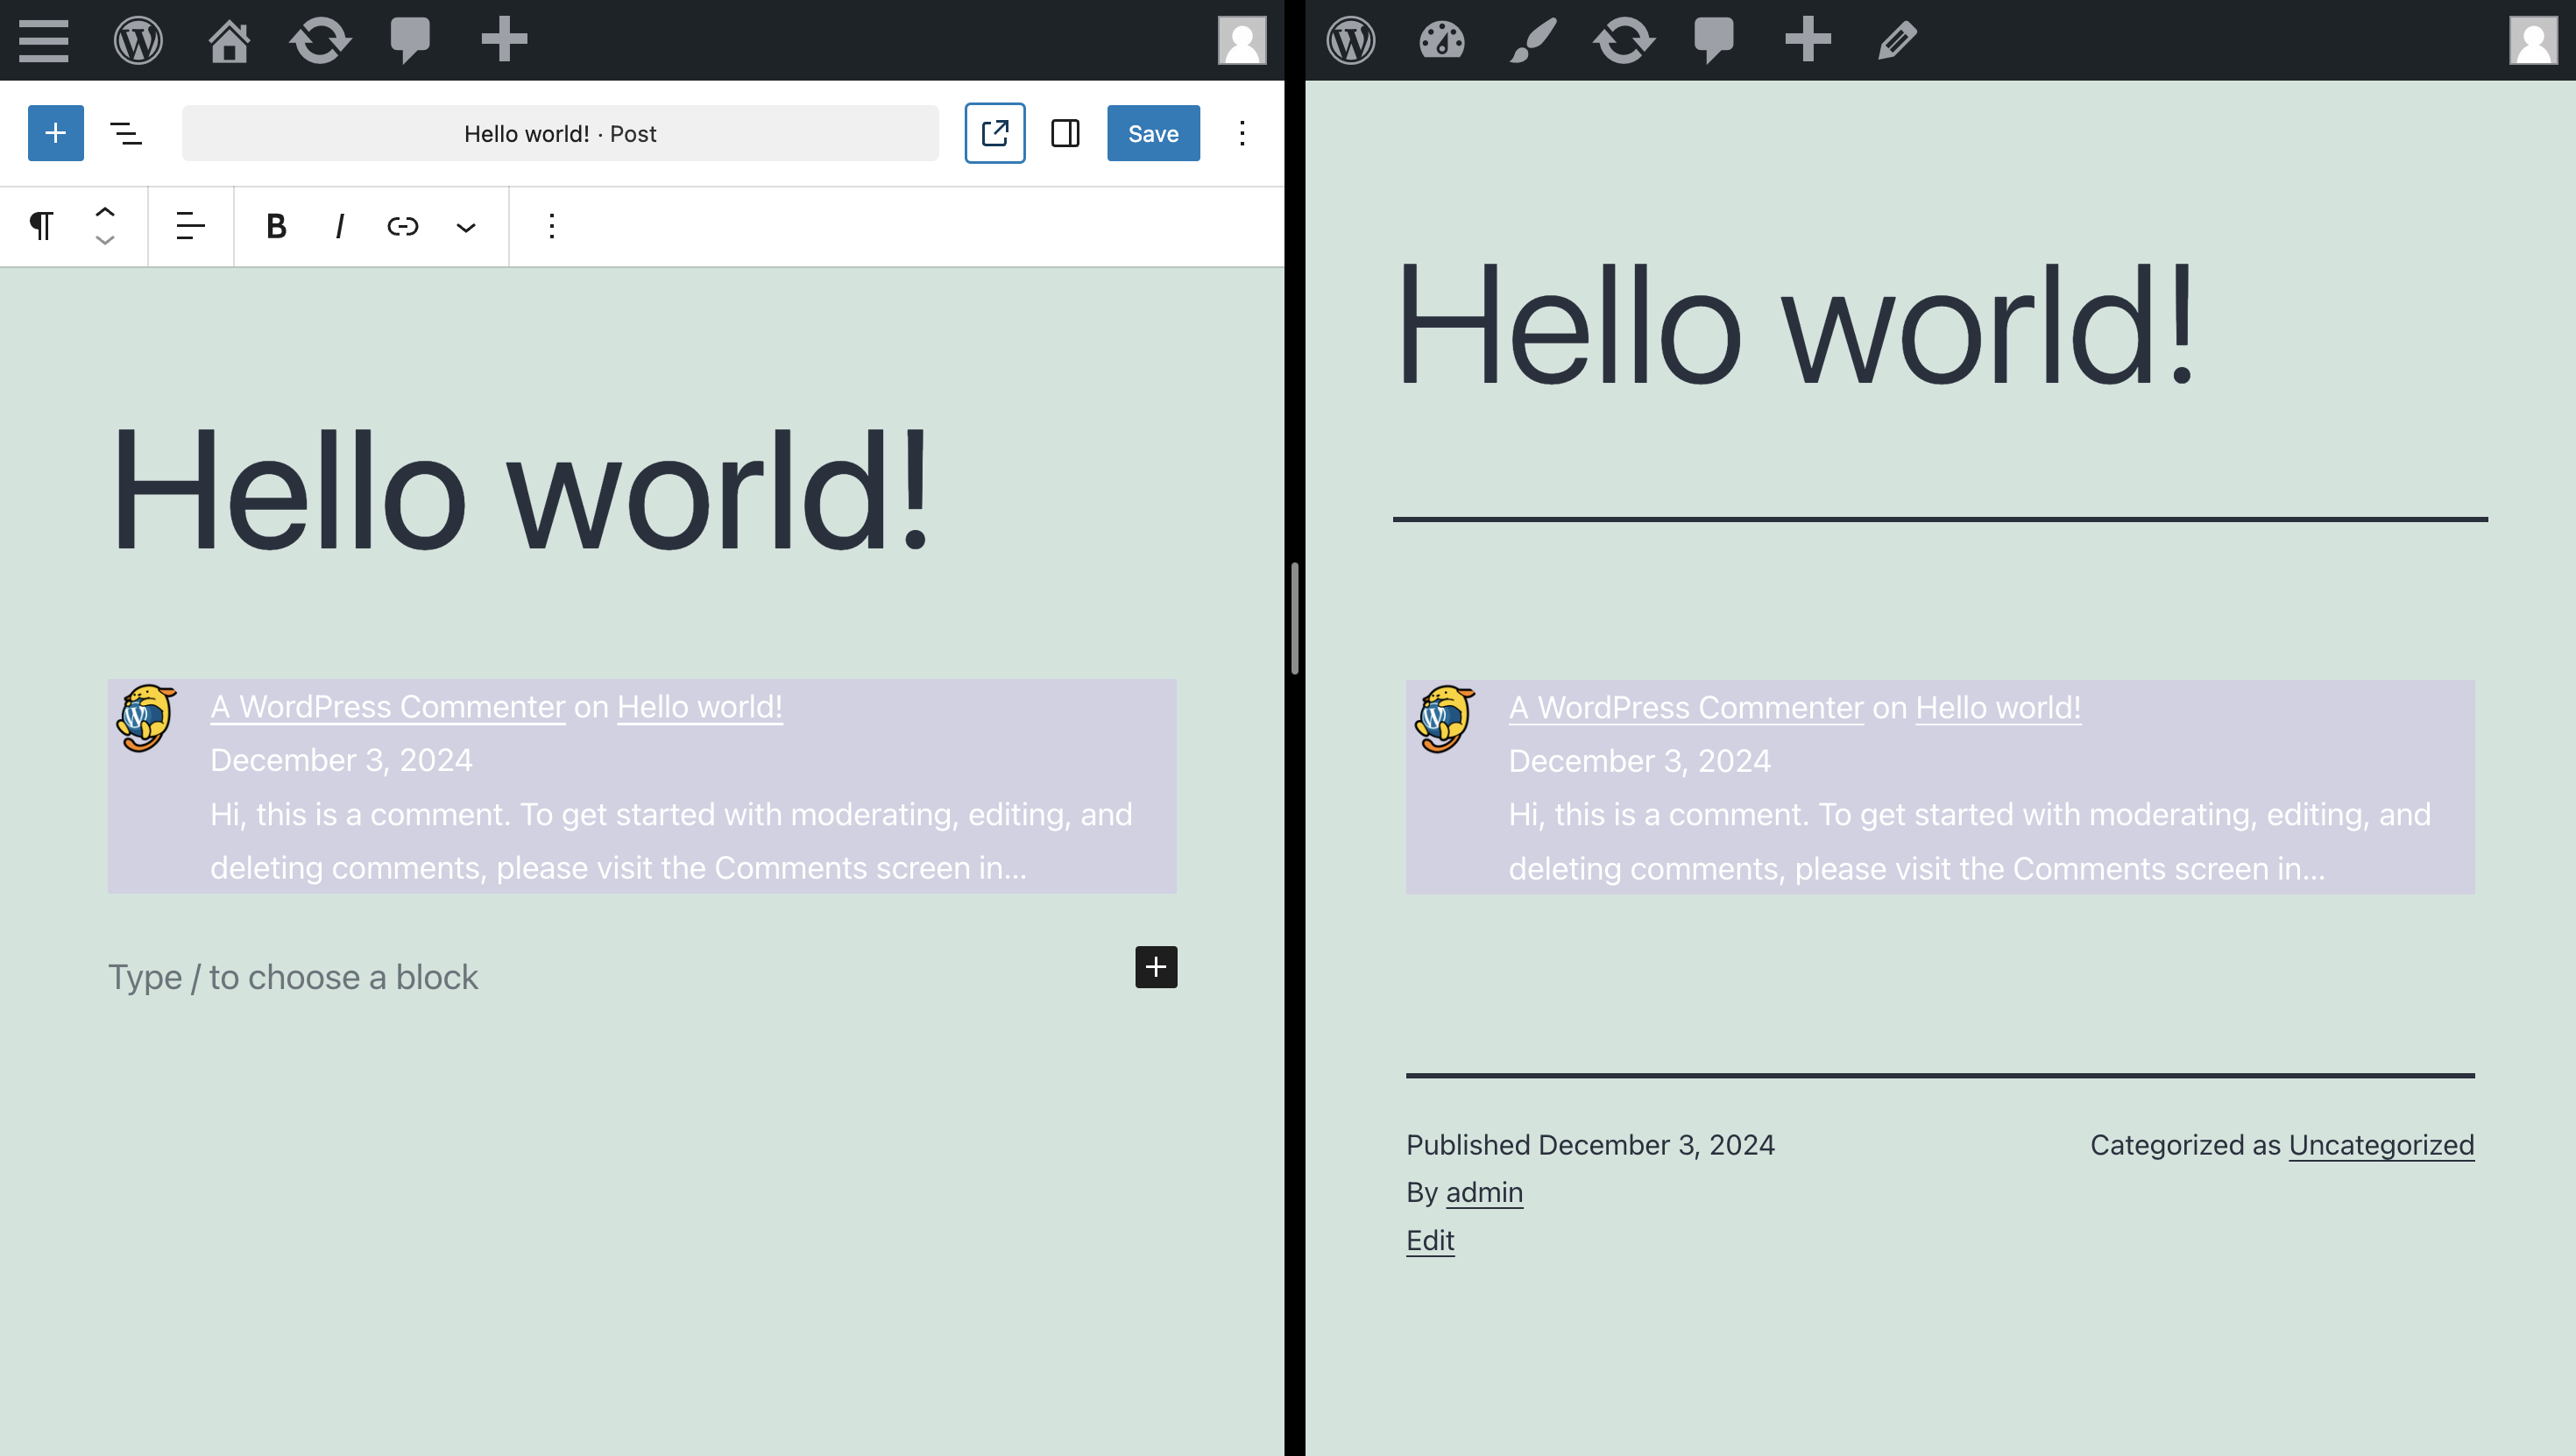2576x1456 pixels.
Task: Toggle italic formatting
Action: [x=339, y=226]
